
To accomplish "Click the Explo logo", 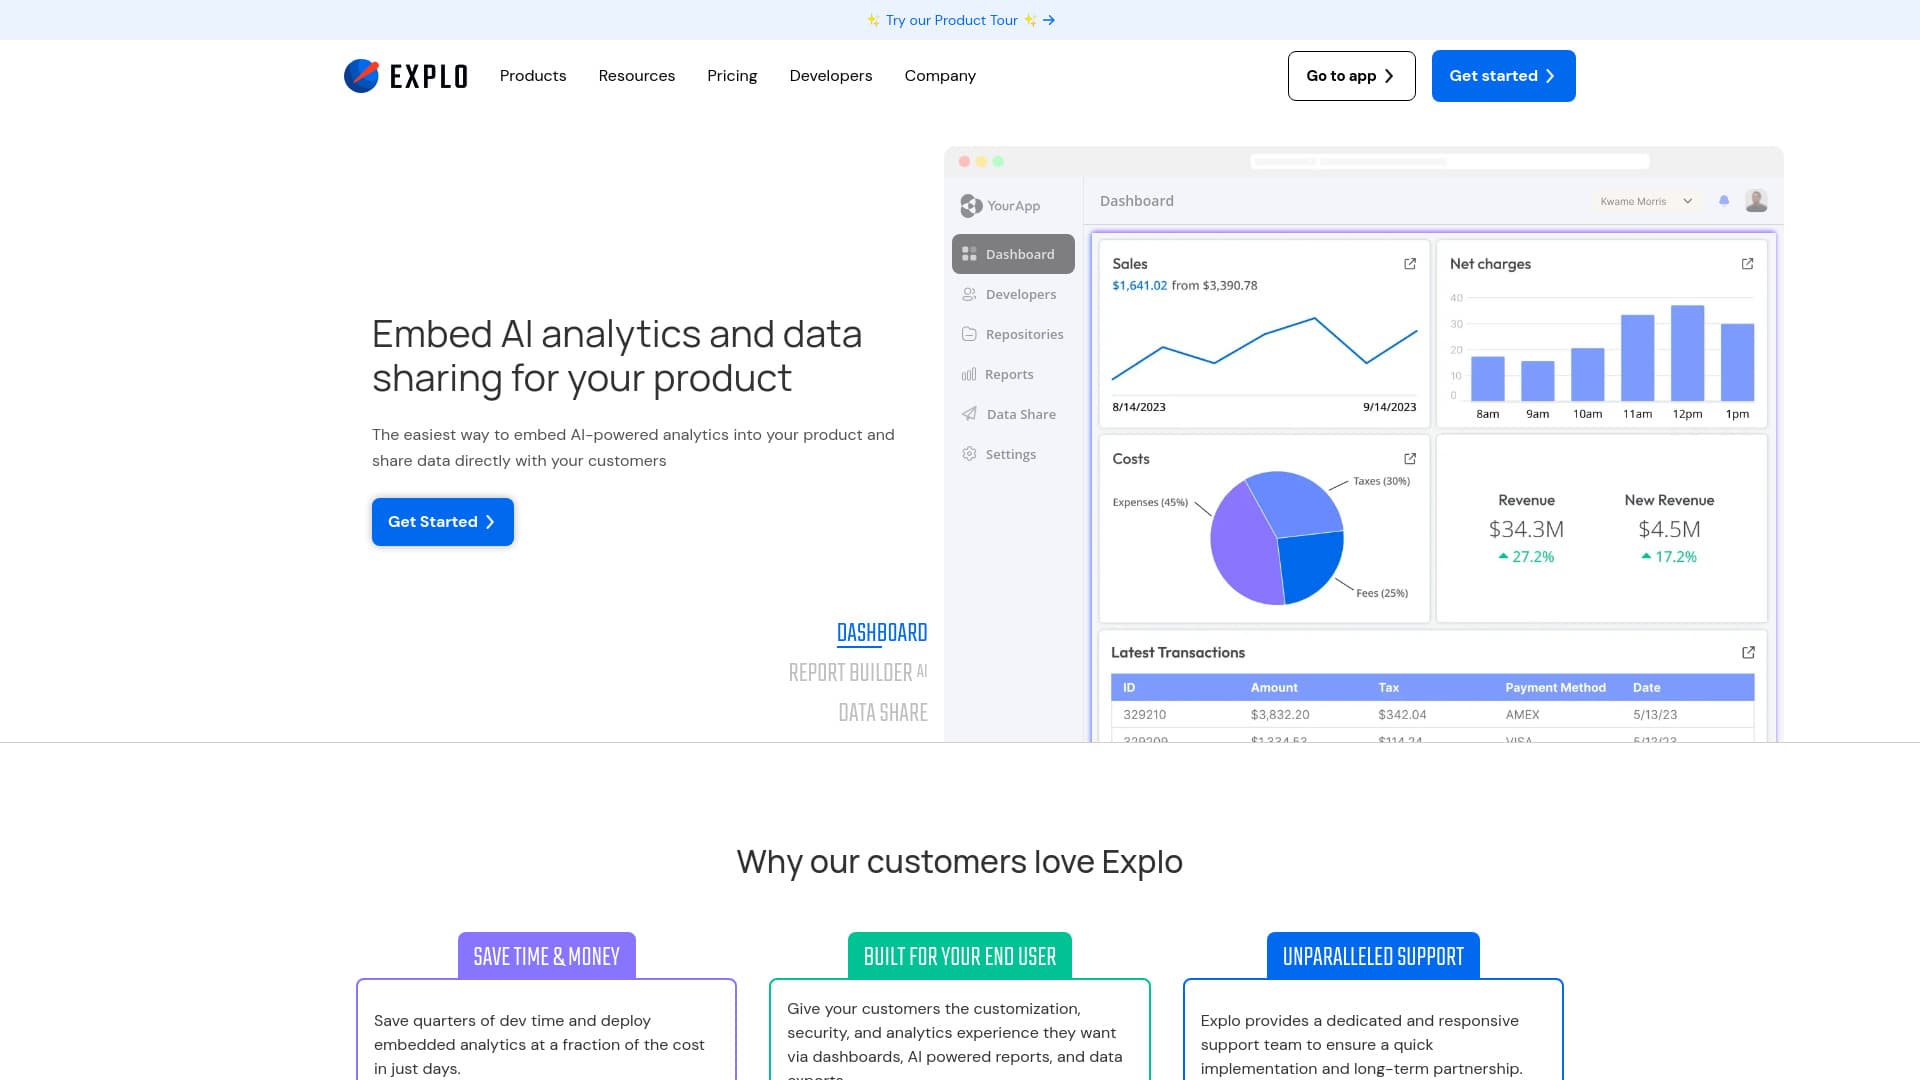I will pyautogui.click(x=405, y=75).
